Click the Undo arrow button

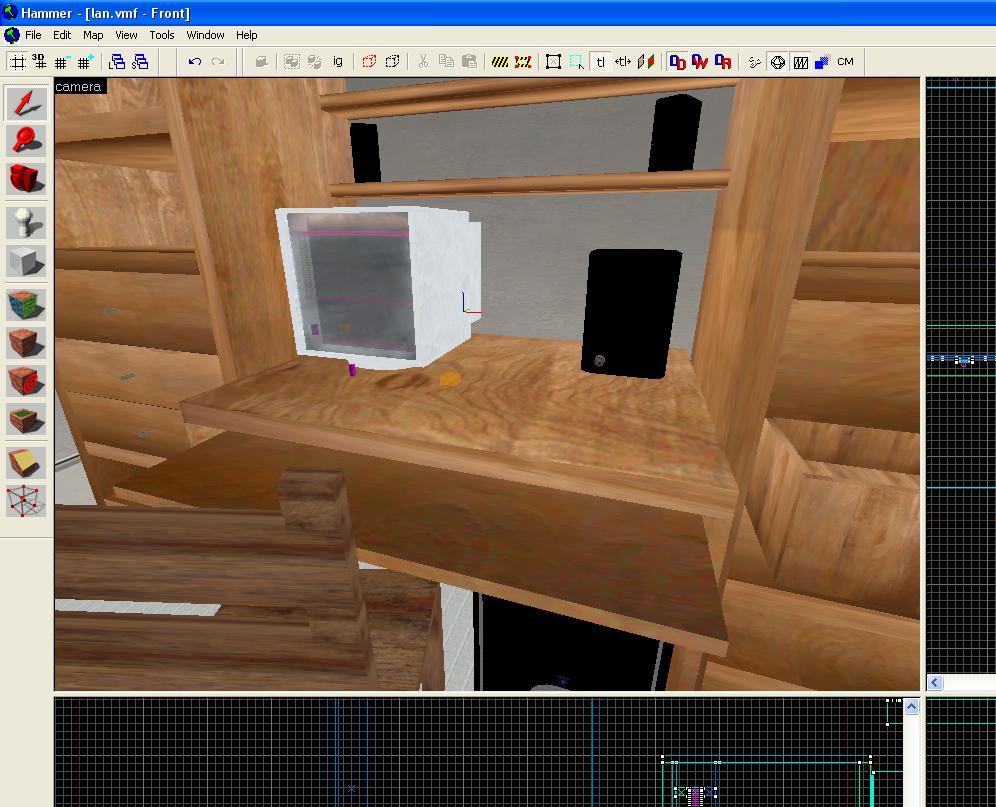click(x=195, y=62)
